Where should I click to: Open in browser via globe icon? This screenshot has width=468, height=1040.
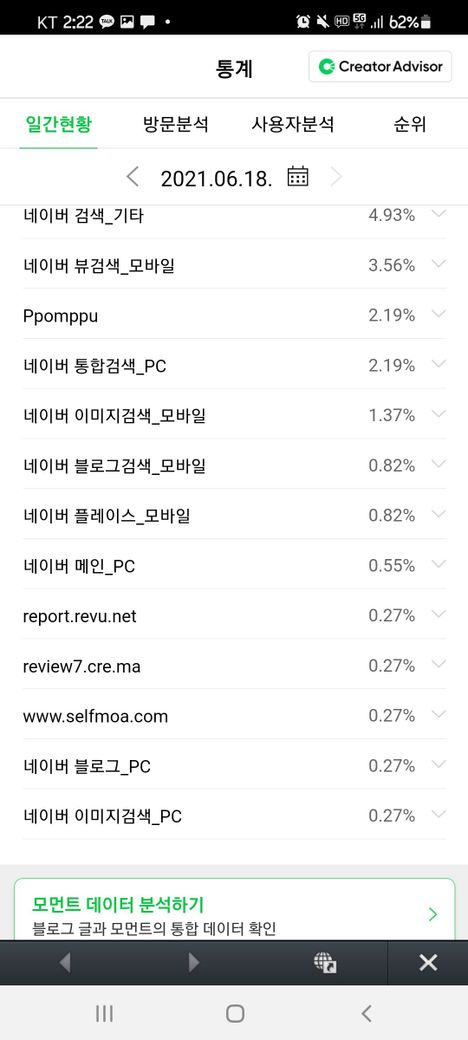(x=325, y=962)
